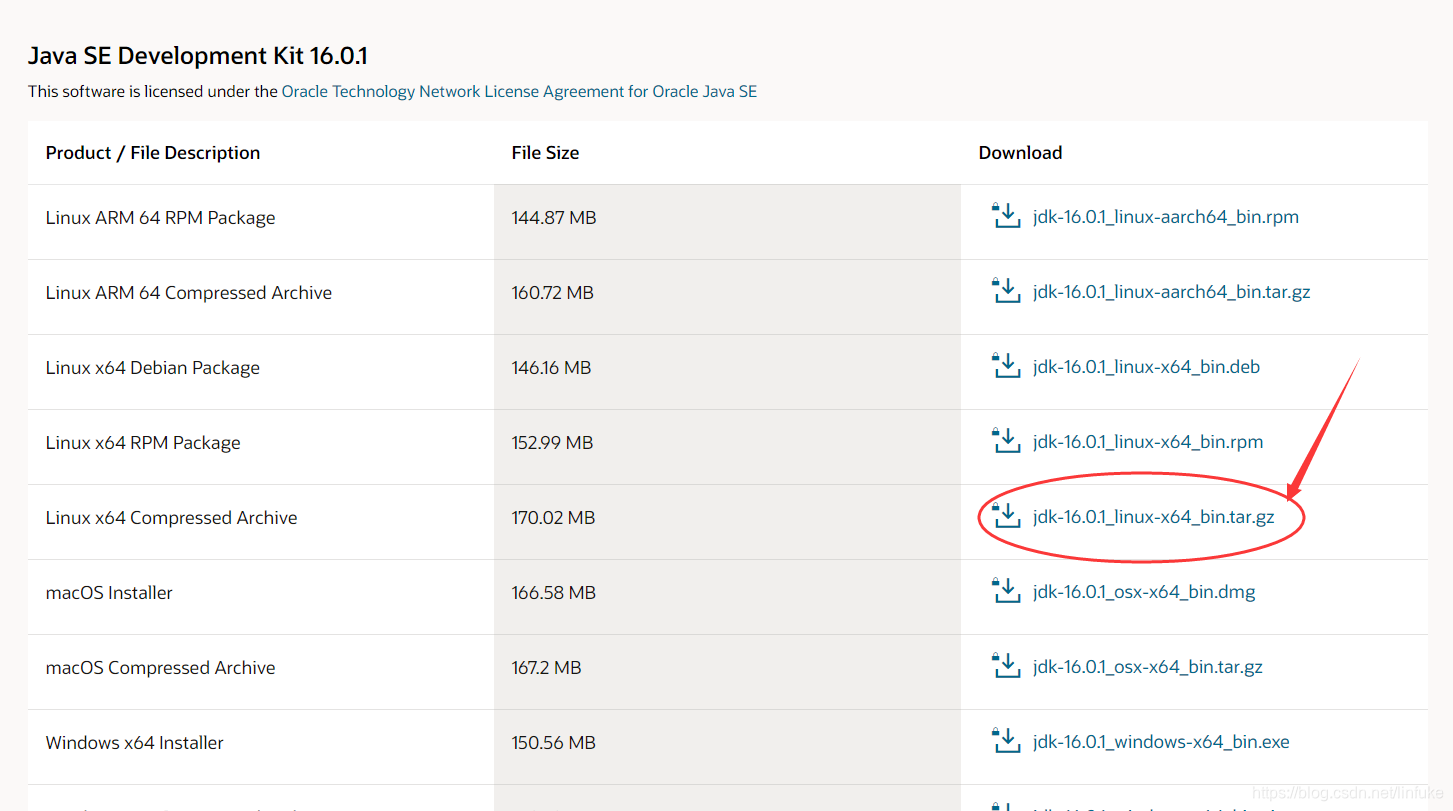Click download icon for windows-x64 exe
This screenshot has height=811, width=1453.
(1006, 740)
